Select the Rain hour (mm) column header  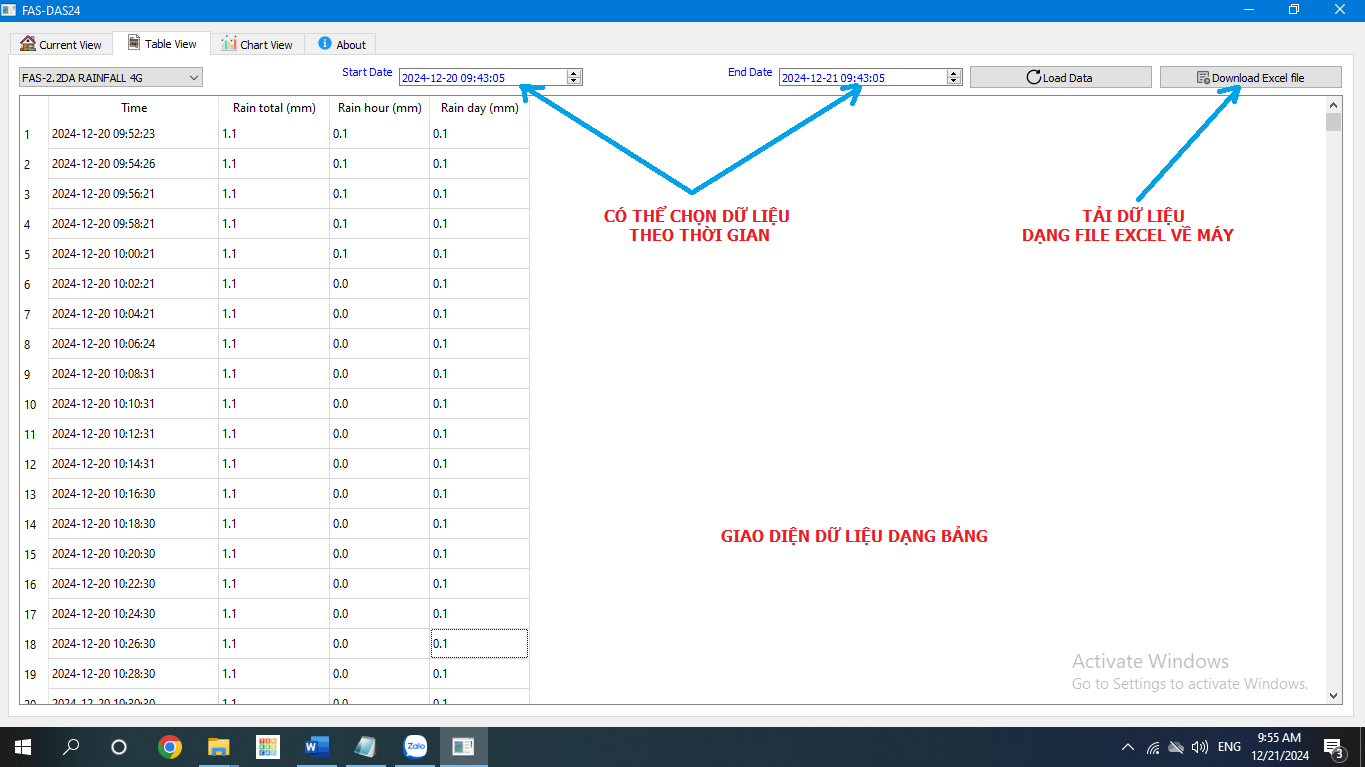click(379, 108)
